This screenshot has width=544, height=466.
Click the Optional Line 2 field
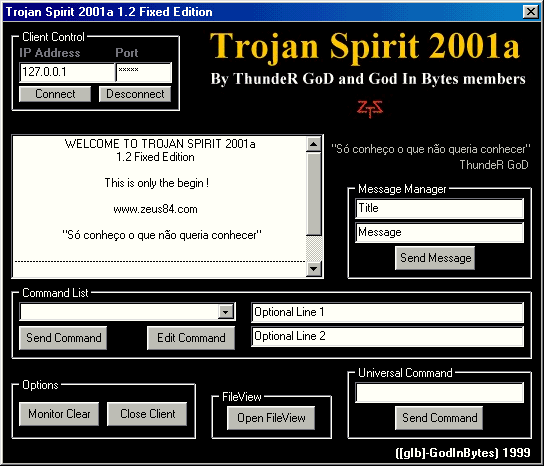tap(387, 336)
